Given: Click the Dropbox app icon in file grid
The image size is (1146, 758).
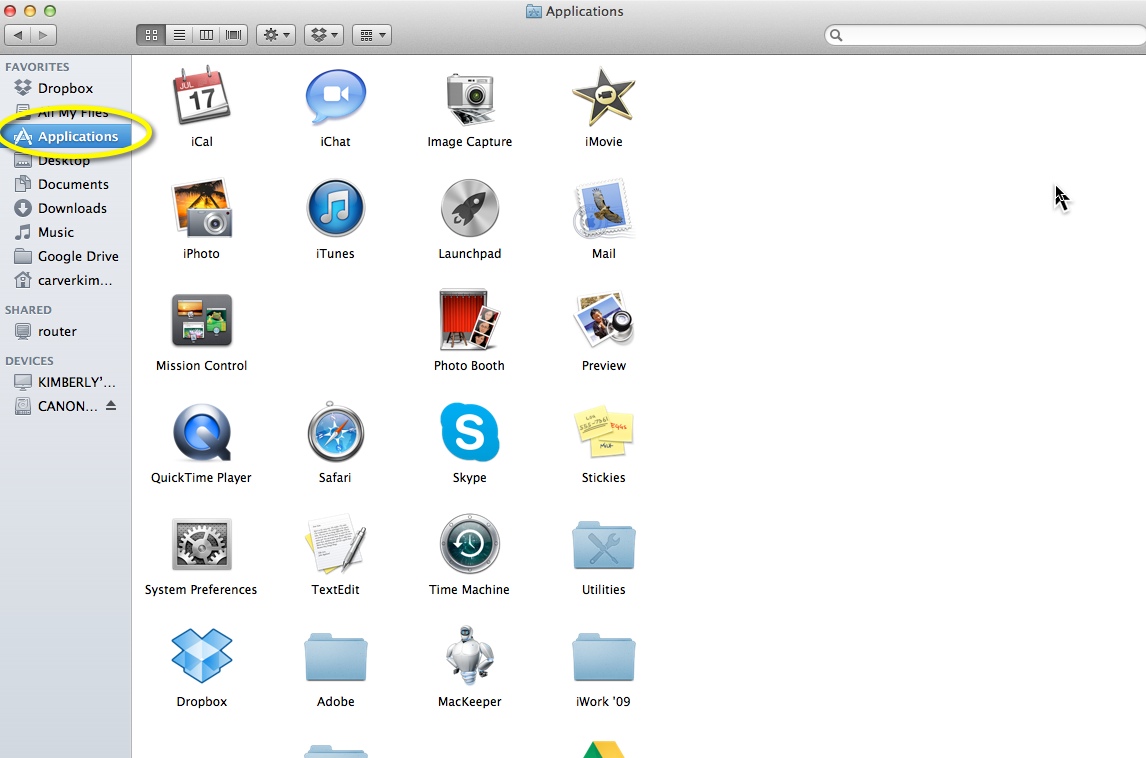Looking at the screenshot, I should pyautogui.click(x=202, y=656).
